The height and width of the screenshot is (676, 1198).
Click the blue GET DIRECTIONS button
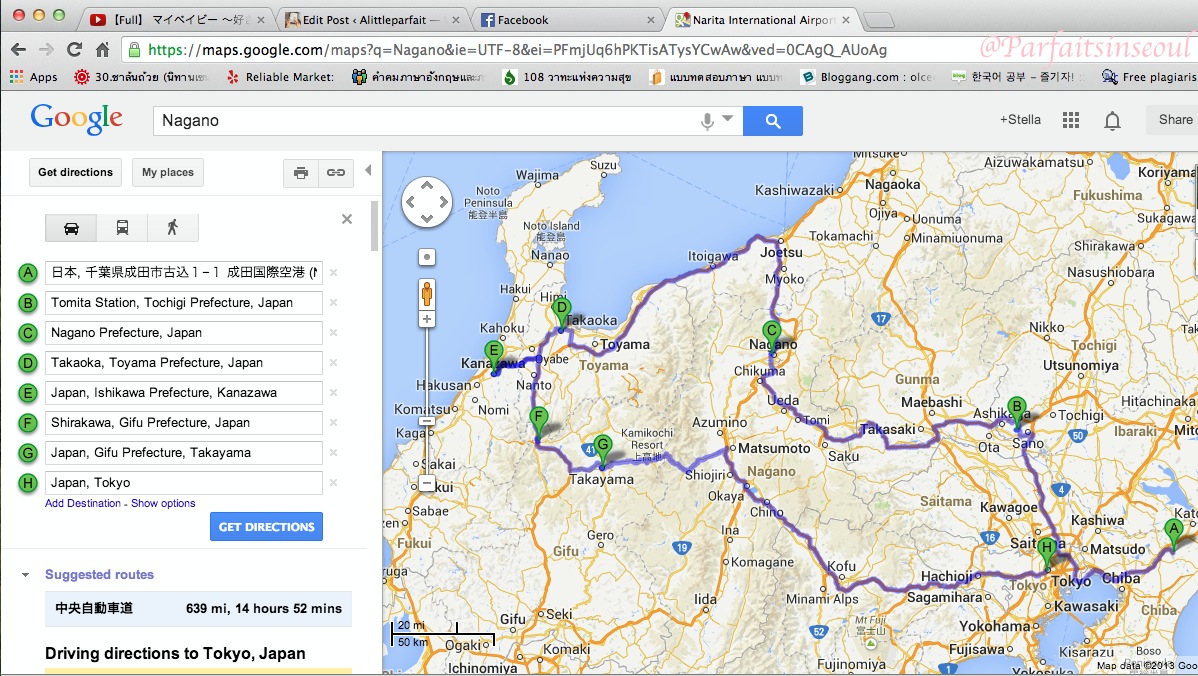click(x=267, y=526)
